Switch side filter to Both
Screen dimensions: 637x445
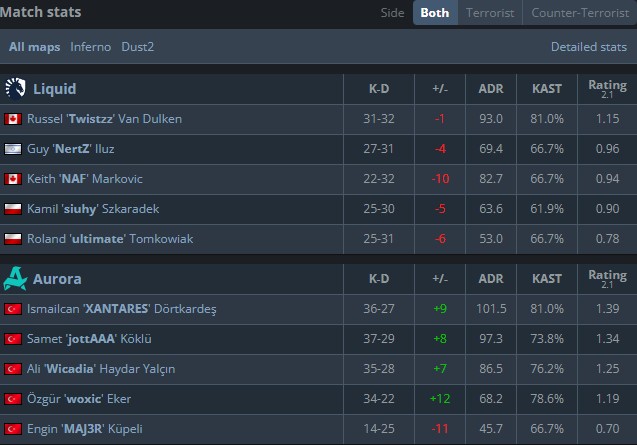pyautogui.click(x=434, y=14)
